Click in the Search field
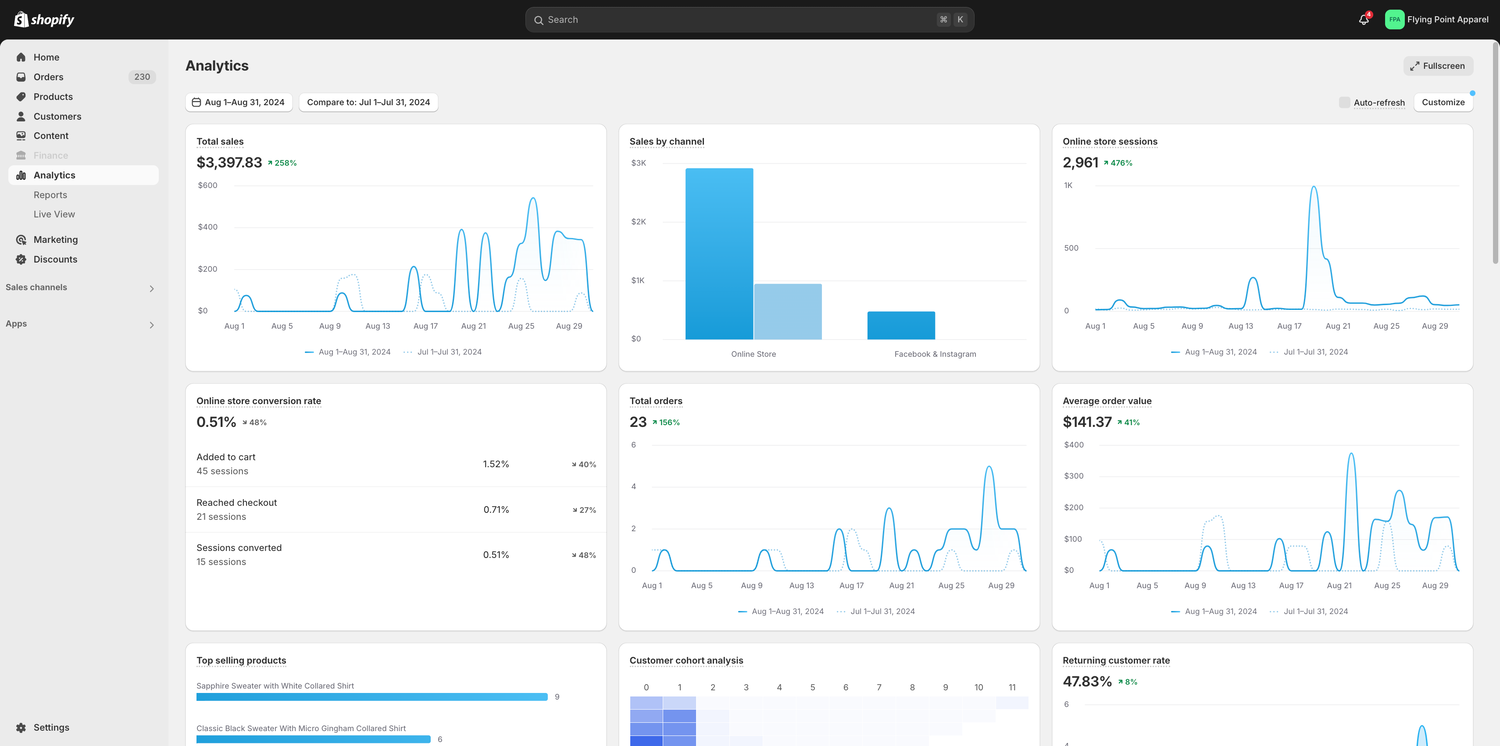Image resolution: width=1500 pixels, height=746 pixels. click(x=749, y=20)
